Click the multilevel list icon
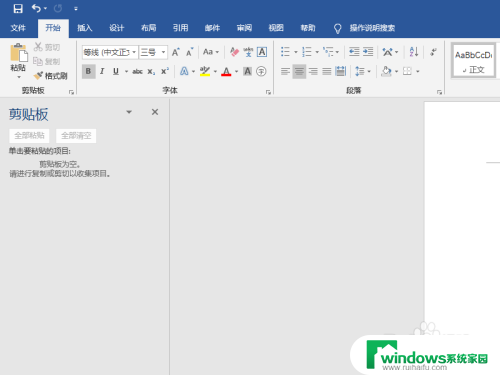500x375 pixels. pyautogui.click(x=328, y=52)
